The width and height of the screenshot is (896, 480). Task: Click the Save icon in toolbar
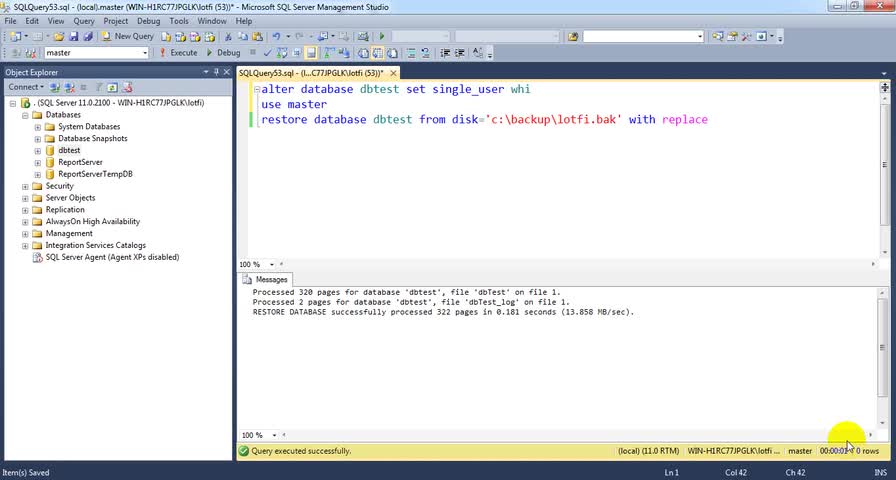click(73, 36)
